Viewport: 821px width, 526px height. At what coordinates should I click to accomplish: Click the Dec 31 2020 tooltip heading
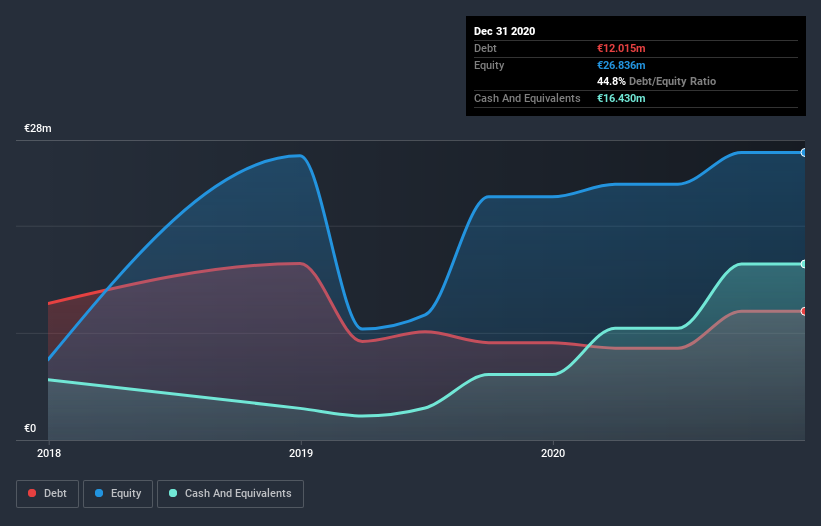(x=504, y=31)
